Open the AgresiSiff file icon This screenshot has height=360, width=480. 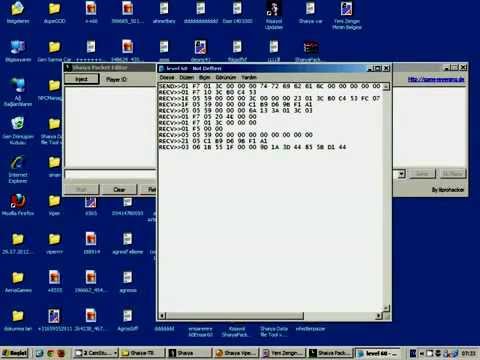pos(127,320)
